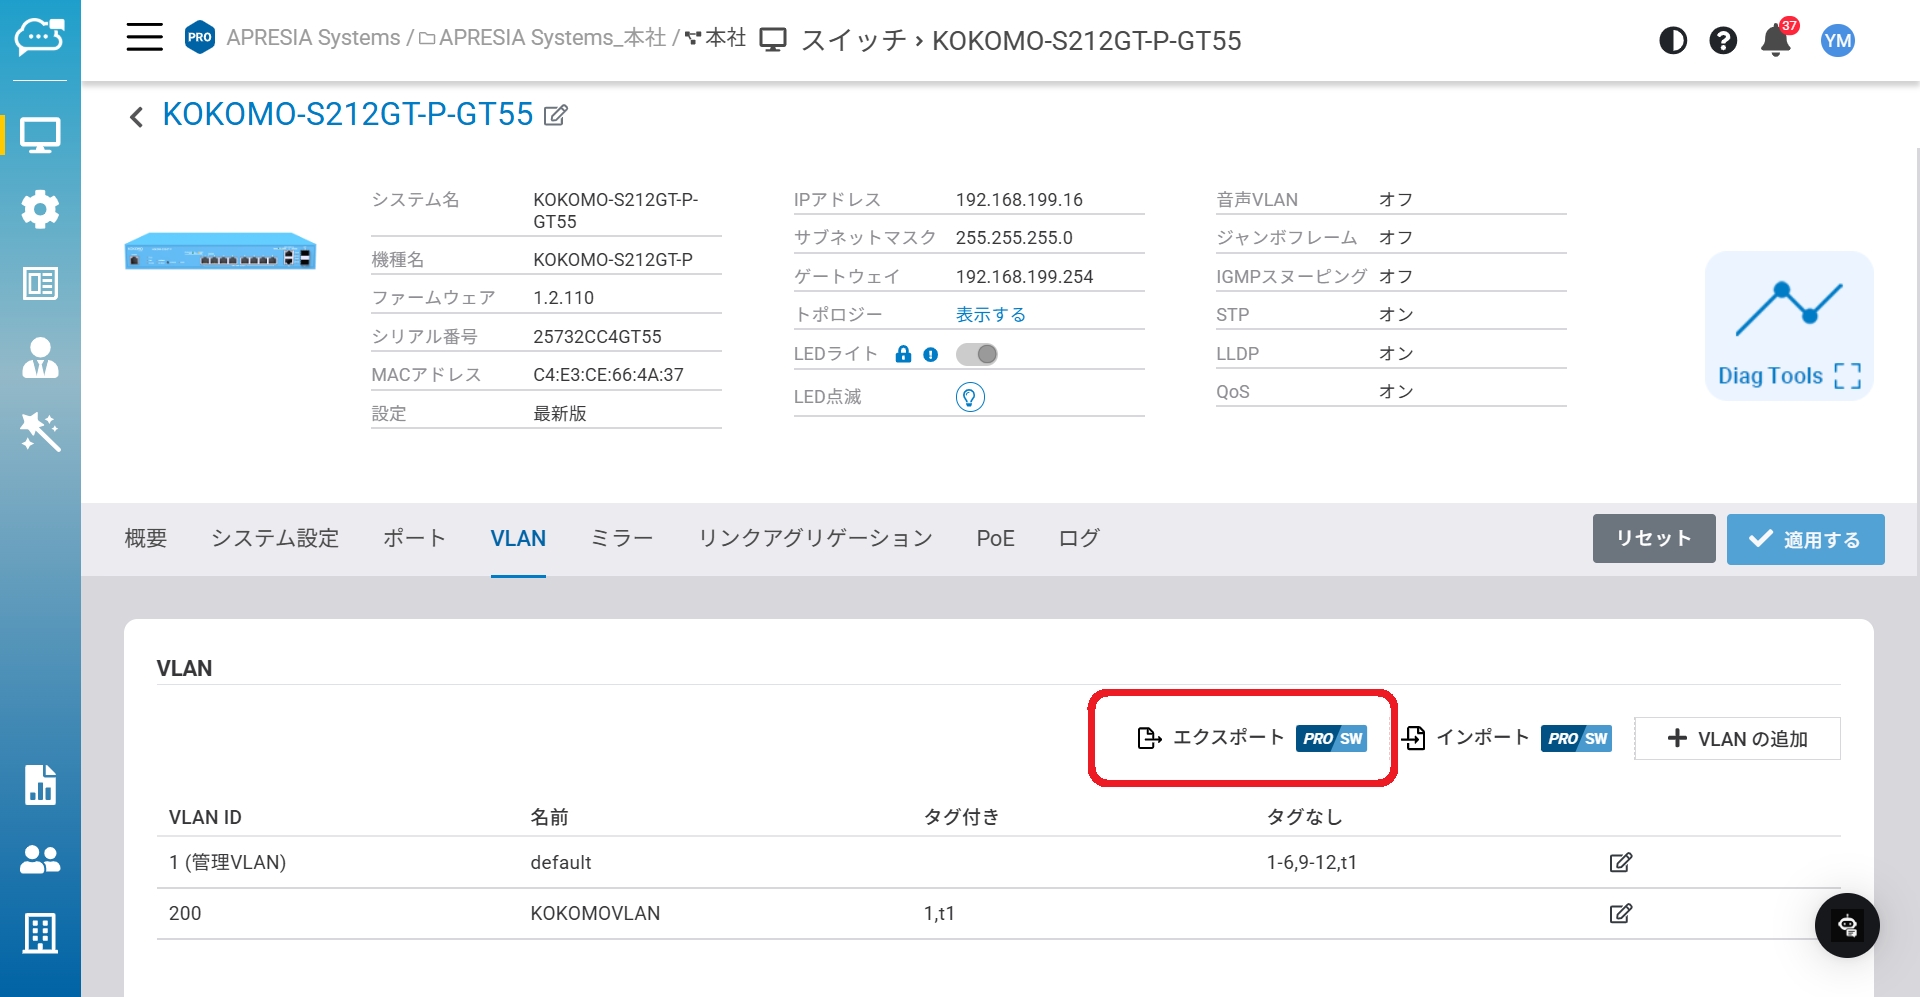Click the settings gear in sidebar
This screenshot has height=997, width=1920.
tap(40, 209)
